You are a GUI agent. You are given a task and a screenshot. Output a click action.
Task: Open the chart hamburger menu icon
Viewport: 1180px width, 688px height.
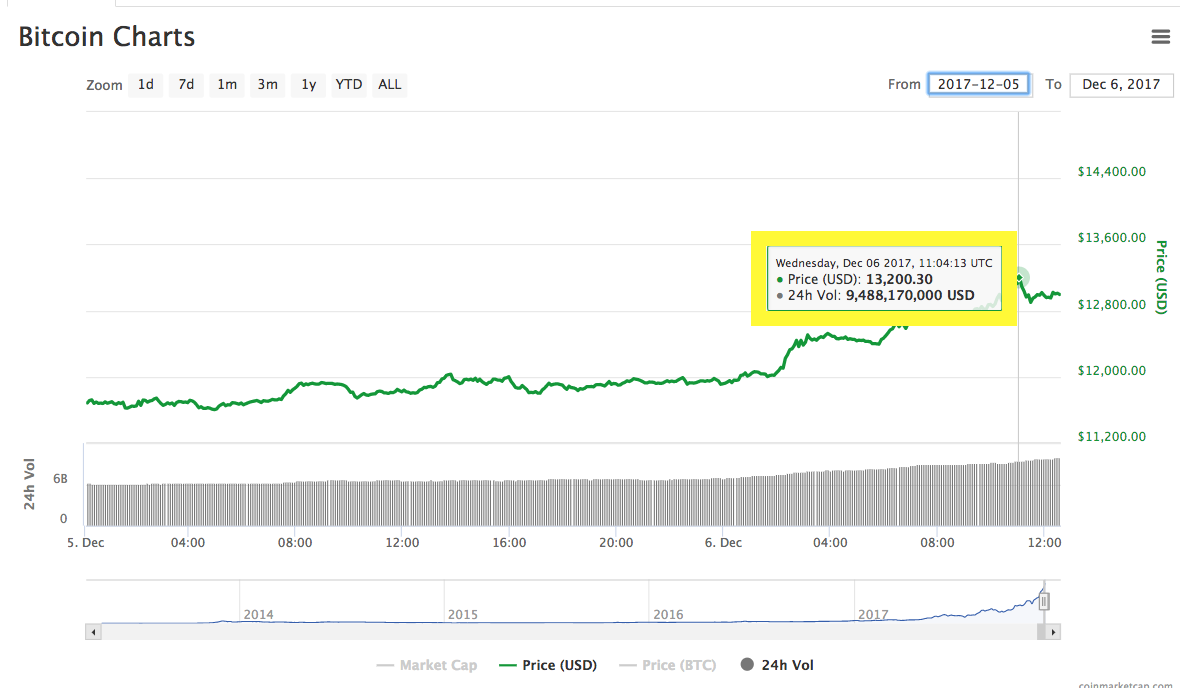(1160, 36)
